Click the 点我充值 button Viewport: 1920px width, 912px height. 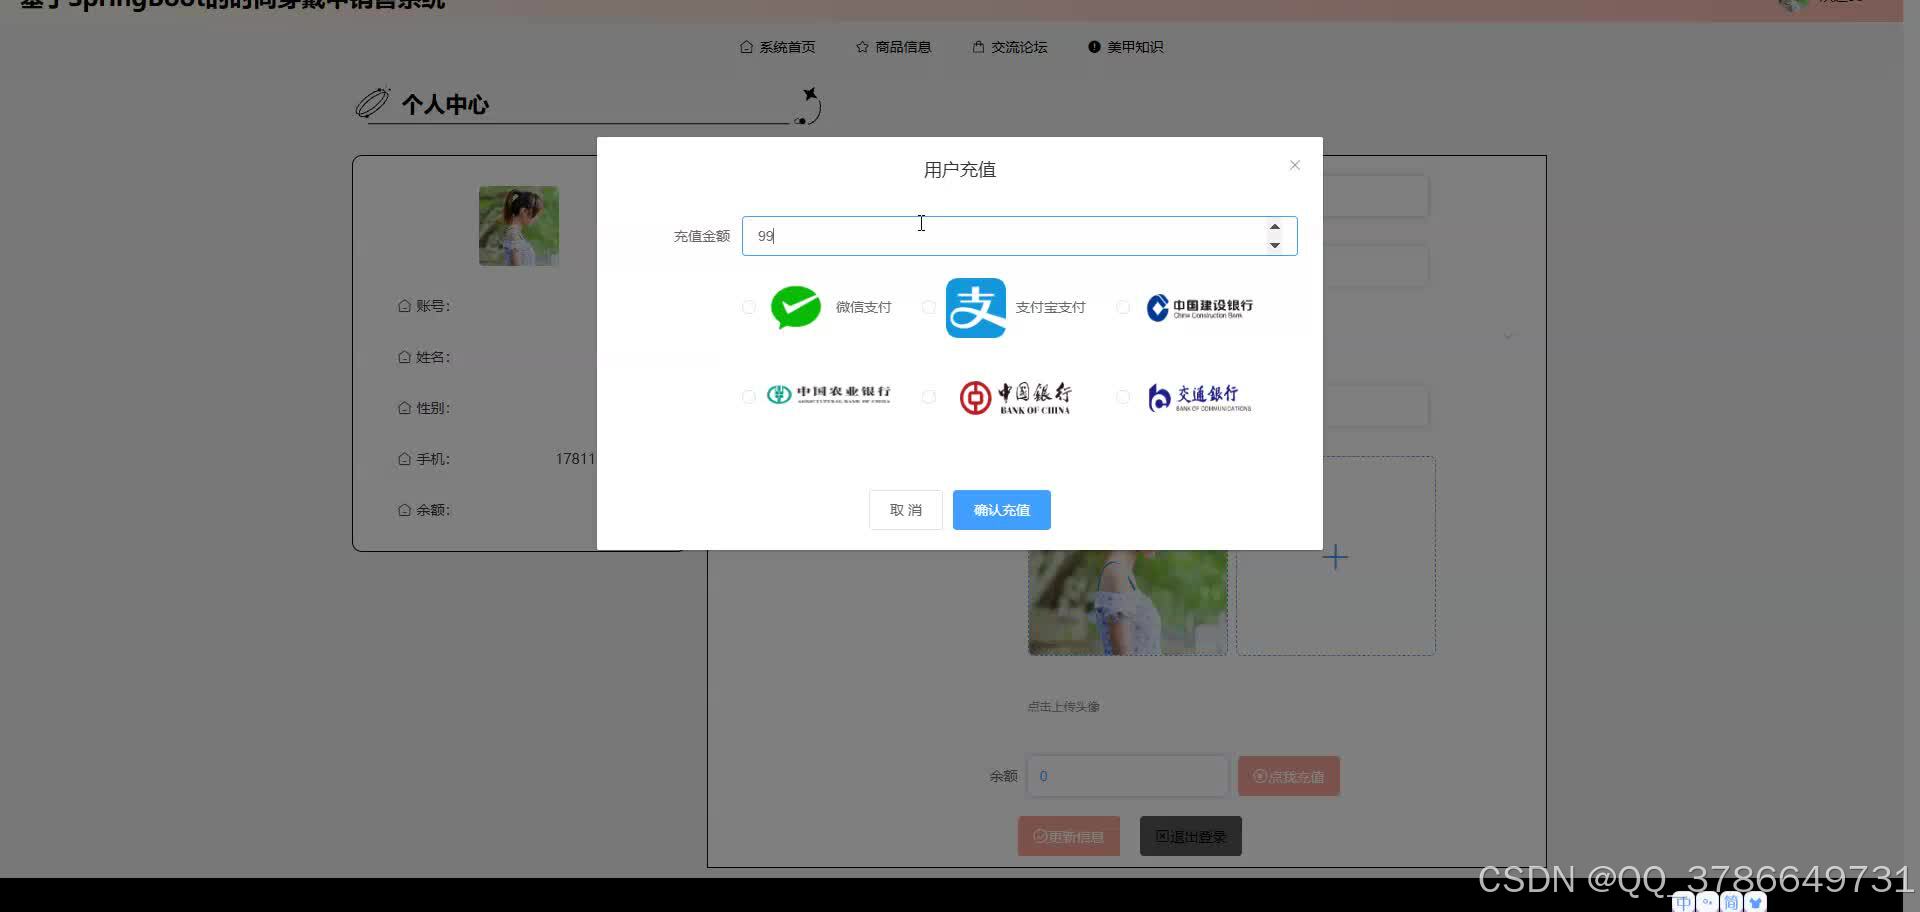1288,776
